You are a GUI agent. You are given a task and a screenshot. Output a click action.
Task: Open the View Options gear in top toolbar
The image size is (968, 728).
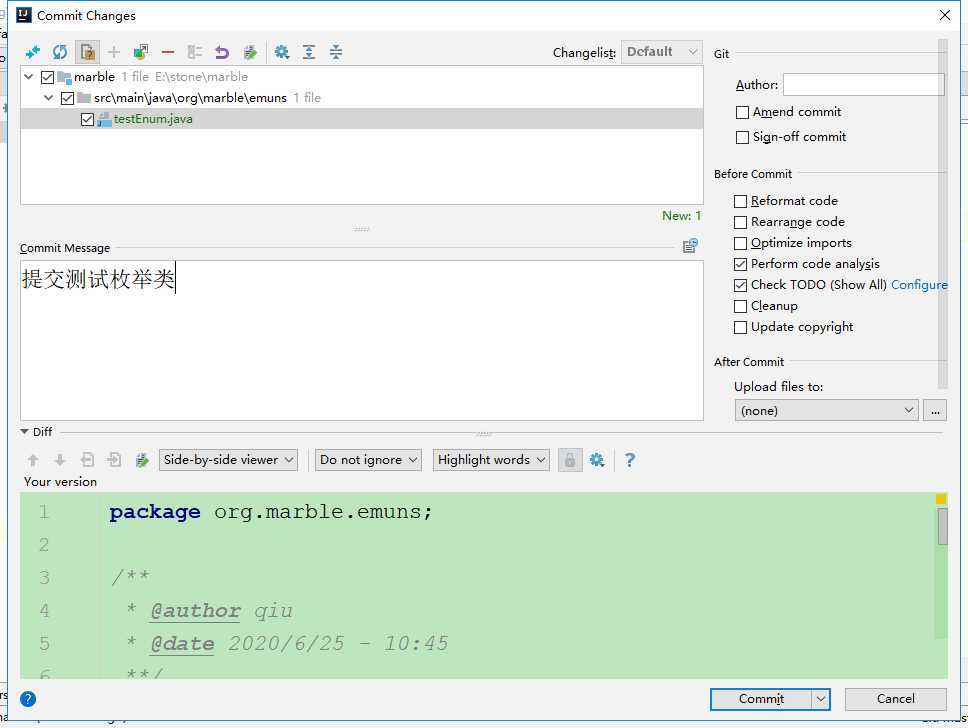point(282,52)
